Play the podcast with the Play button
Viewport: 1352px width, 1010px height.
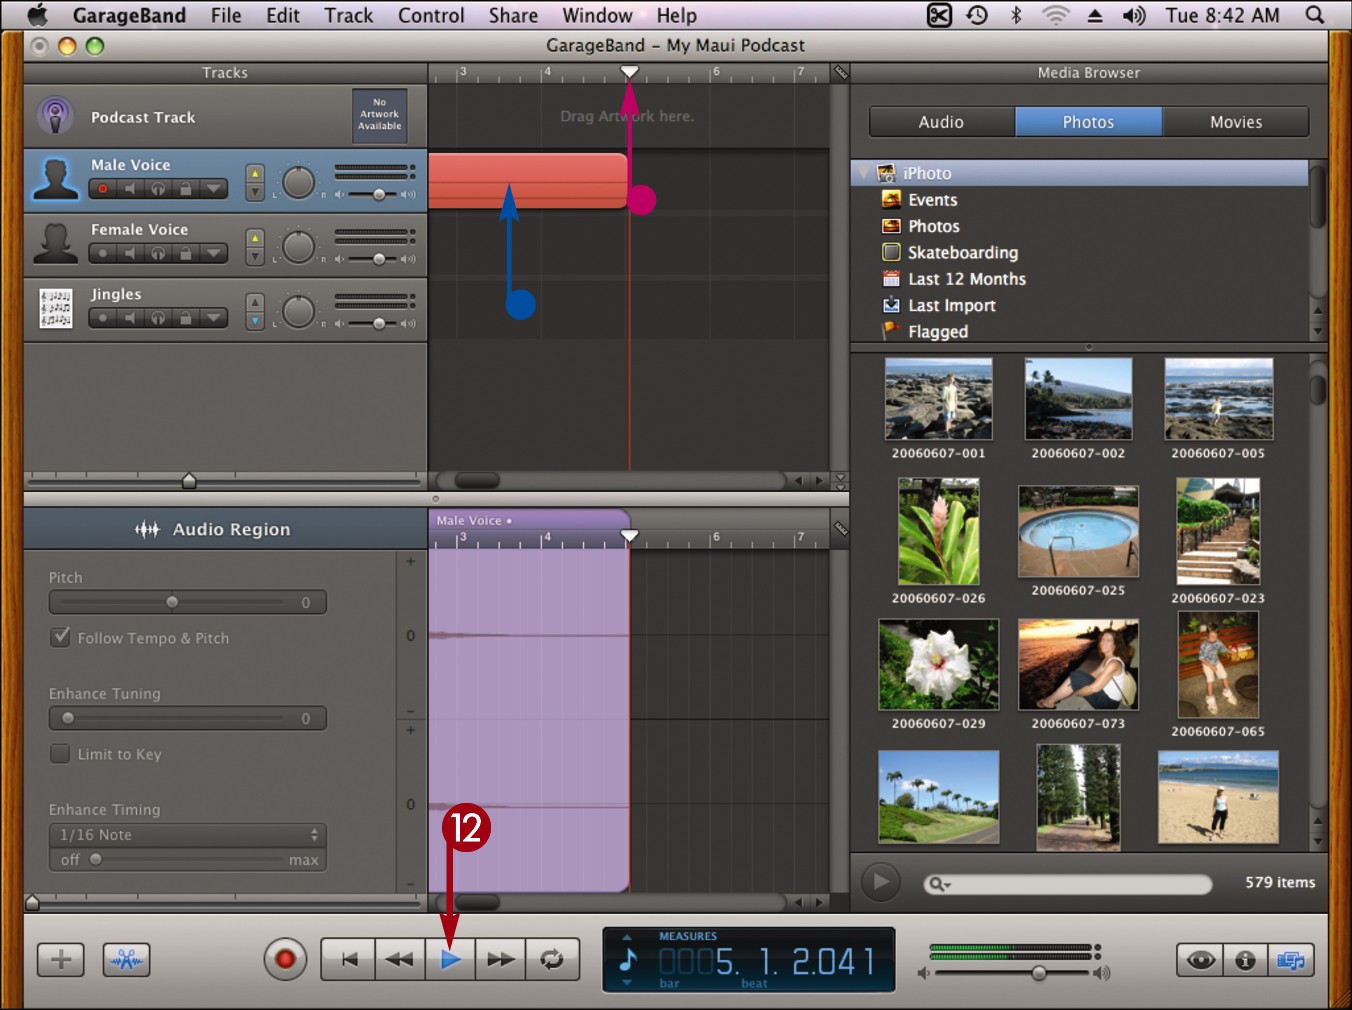(450, 960)
